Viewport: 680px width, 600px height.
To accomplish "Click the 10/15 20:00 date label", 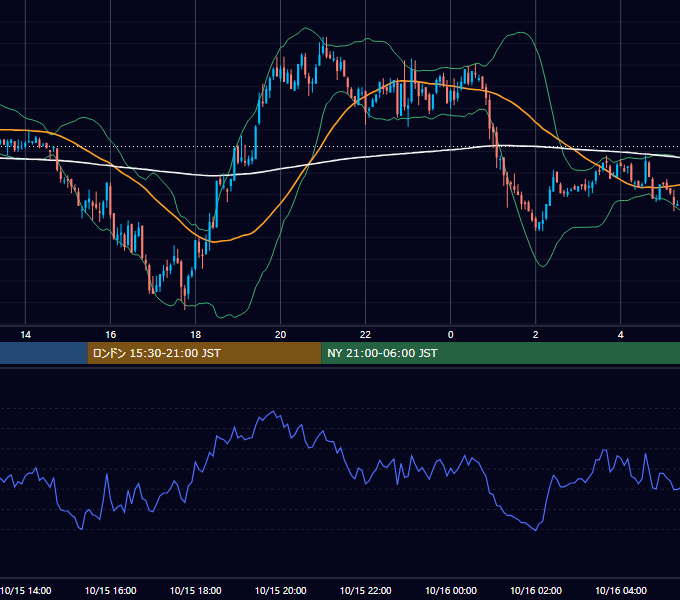I will tap(281, 590).
